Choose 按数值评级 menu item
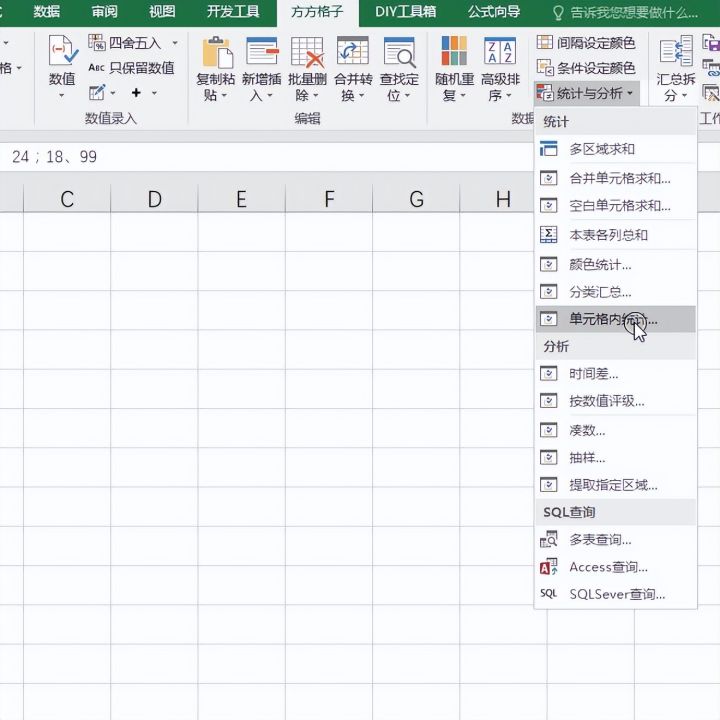This screenshot has width=720, height=720. click(x=615, y=401)
